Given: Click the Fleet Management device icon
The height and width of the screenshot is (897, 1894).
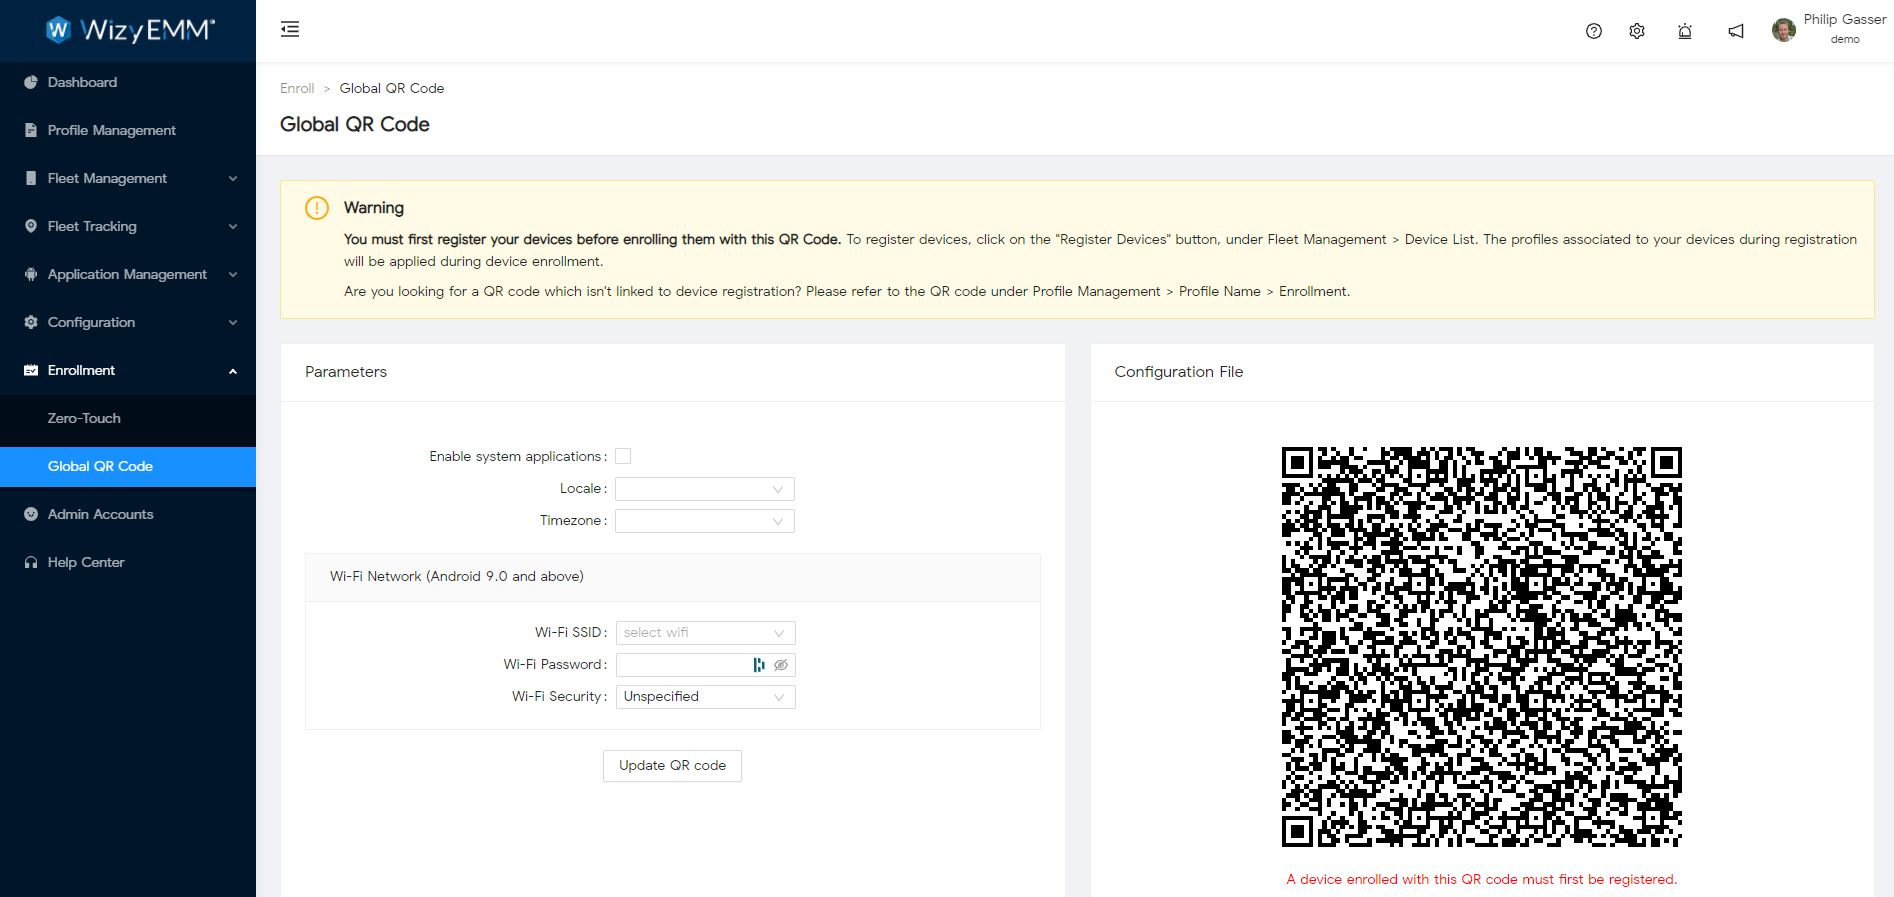Looking at the screenshot, I should tap(31, 178).
